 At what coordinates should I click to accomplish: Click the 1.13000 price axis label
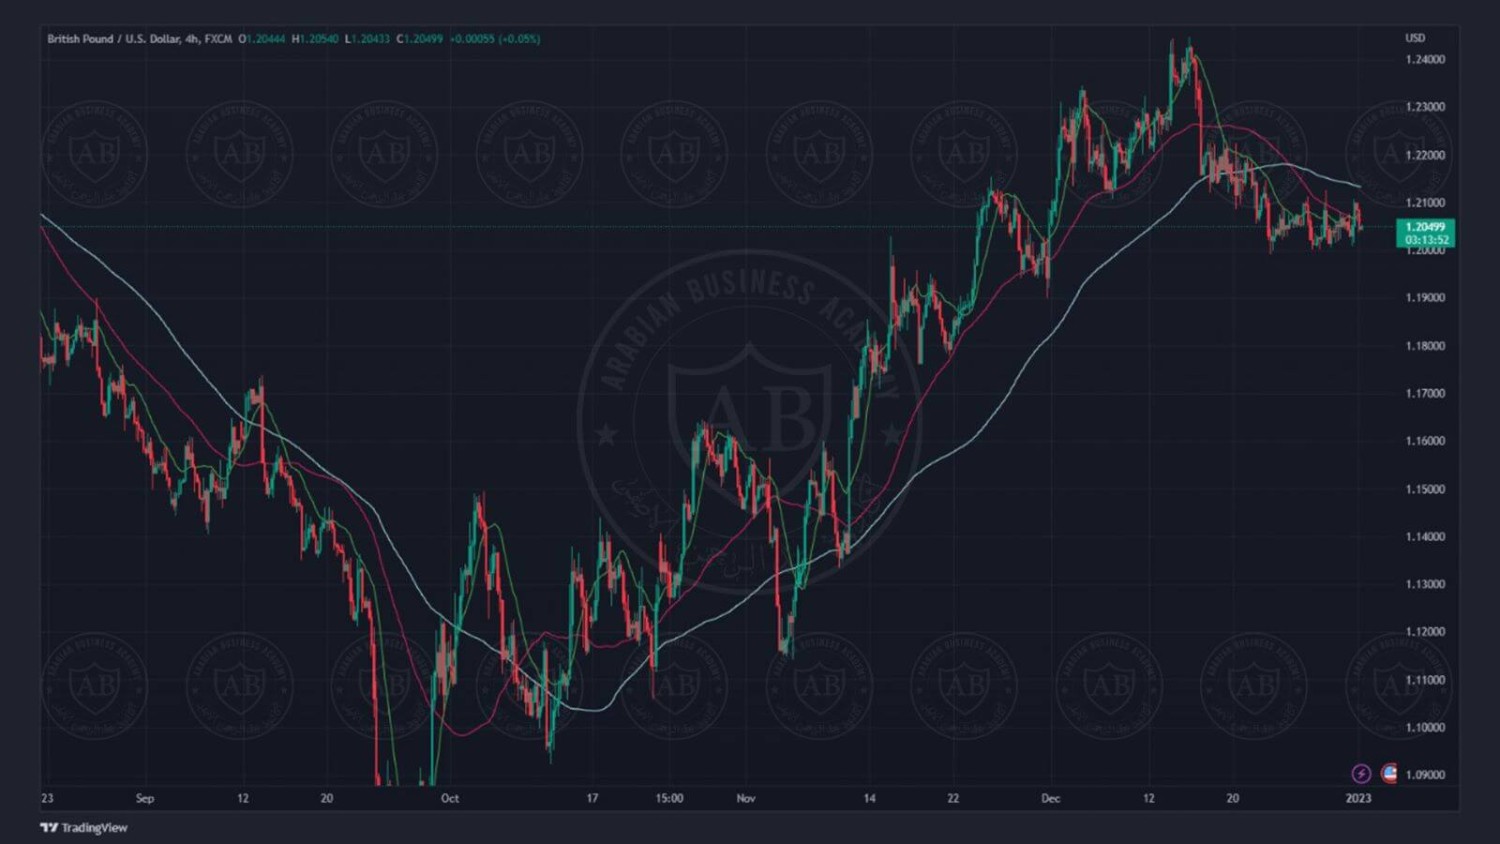[1425, 584]
